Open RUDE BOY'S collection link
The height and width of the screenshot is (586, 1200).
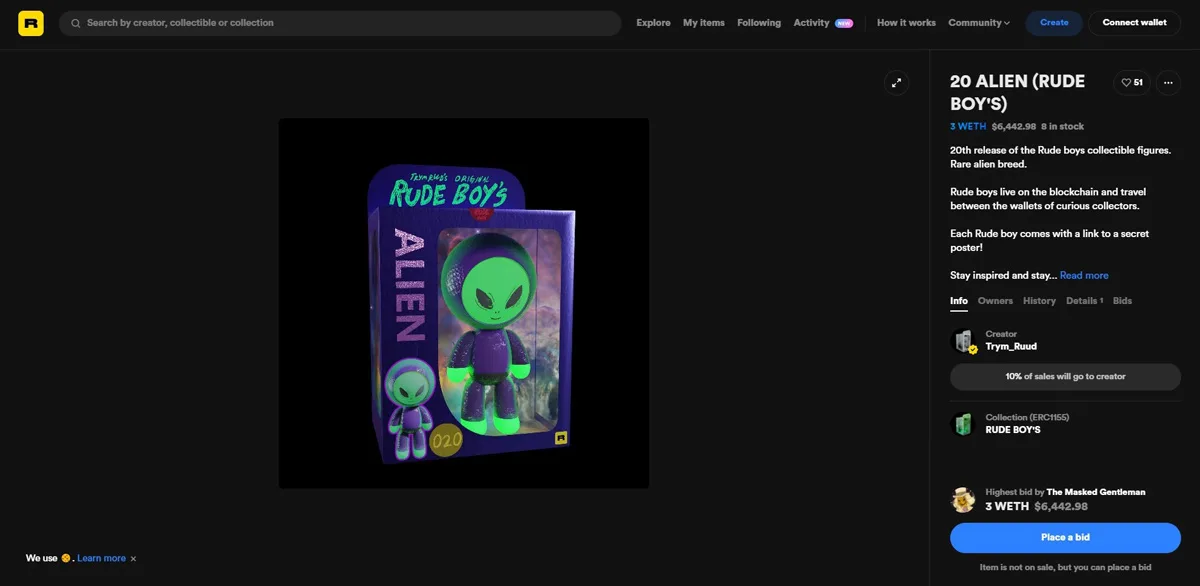click(1013, 430)
